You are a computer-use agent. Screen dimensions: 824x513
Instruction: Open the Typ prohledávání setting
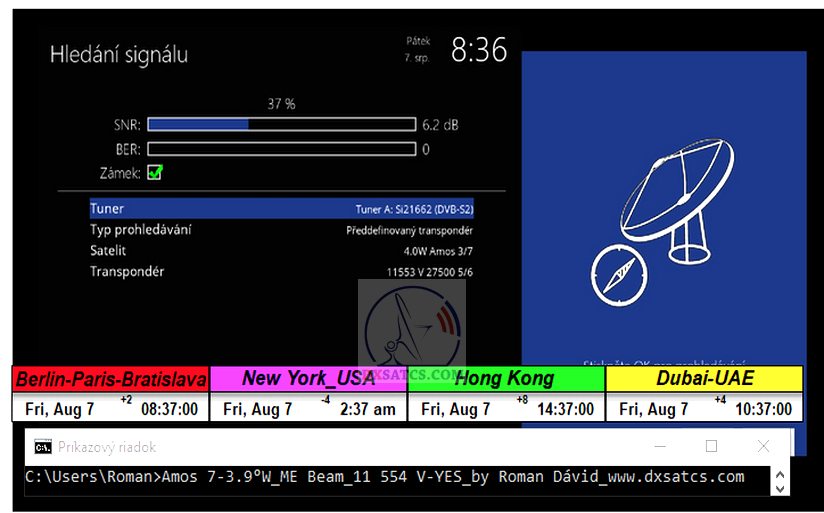(x=281, y=230)
